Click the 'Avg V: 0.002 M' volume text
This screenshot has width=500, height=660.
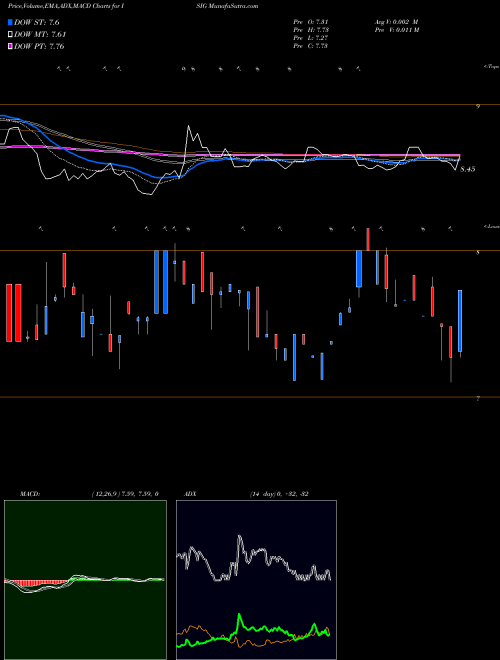pos(396,22)
